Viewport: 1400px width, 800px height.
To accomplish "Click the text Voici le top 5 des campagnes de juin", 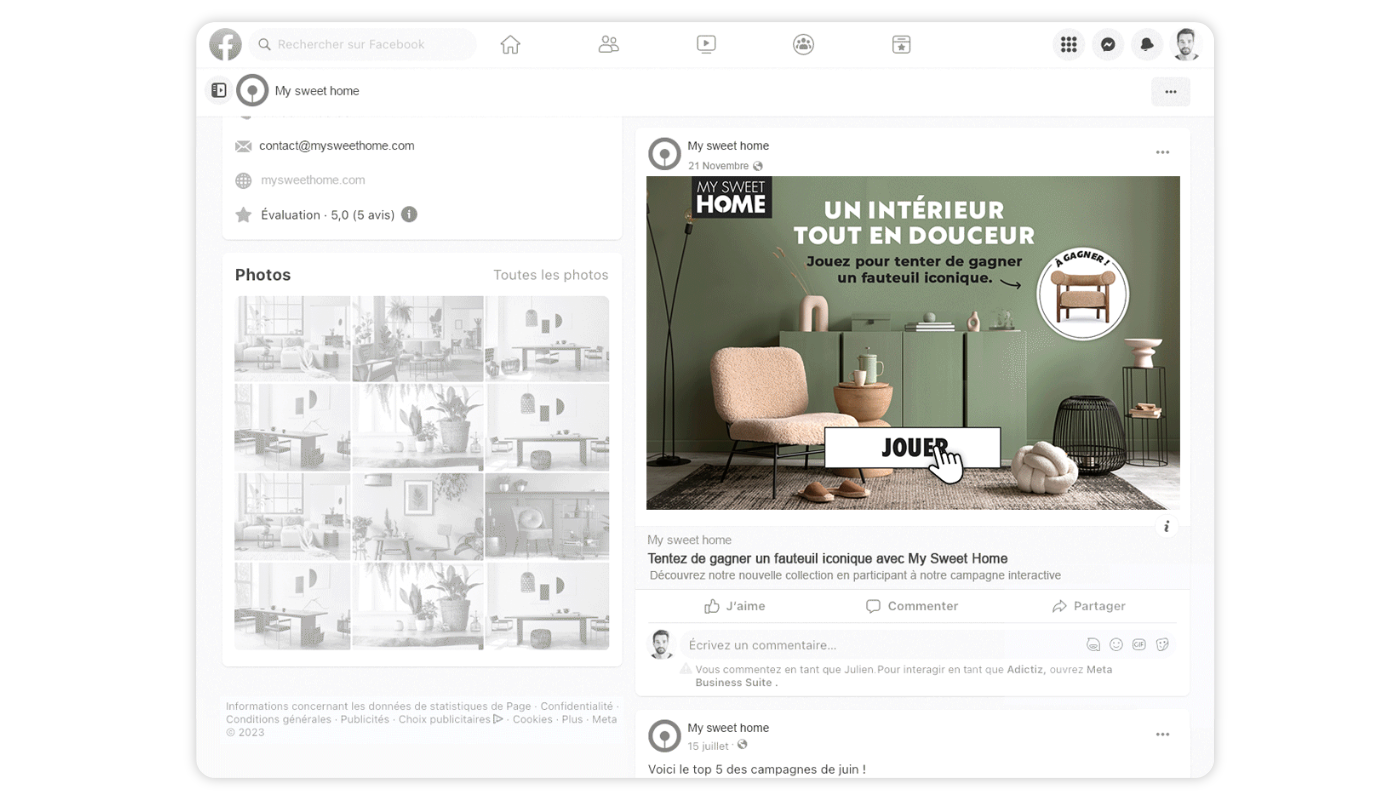I will tap(757, 769).
